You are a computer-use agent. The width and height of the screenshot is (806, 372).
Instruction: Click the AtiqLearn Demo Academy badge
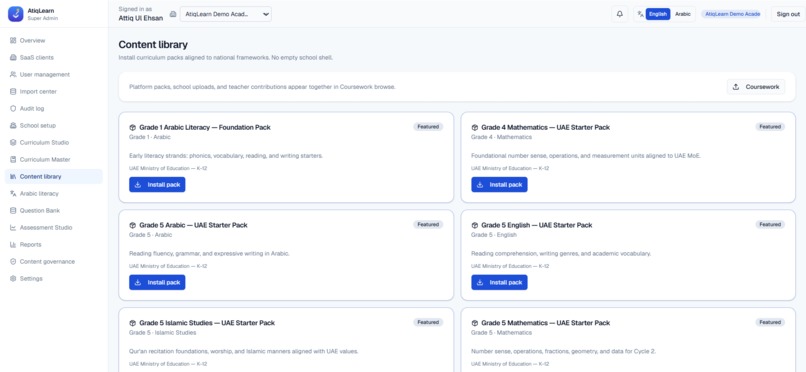coord(732,14)
